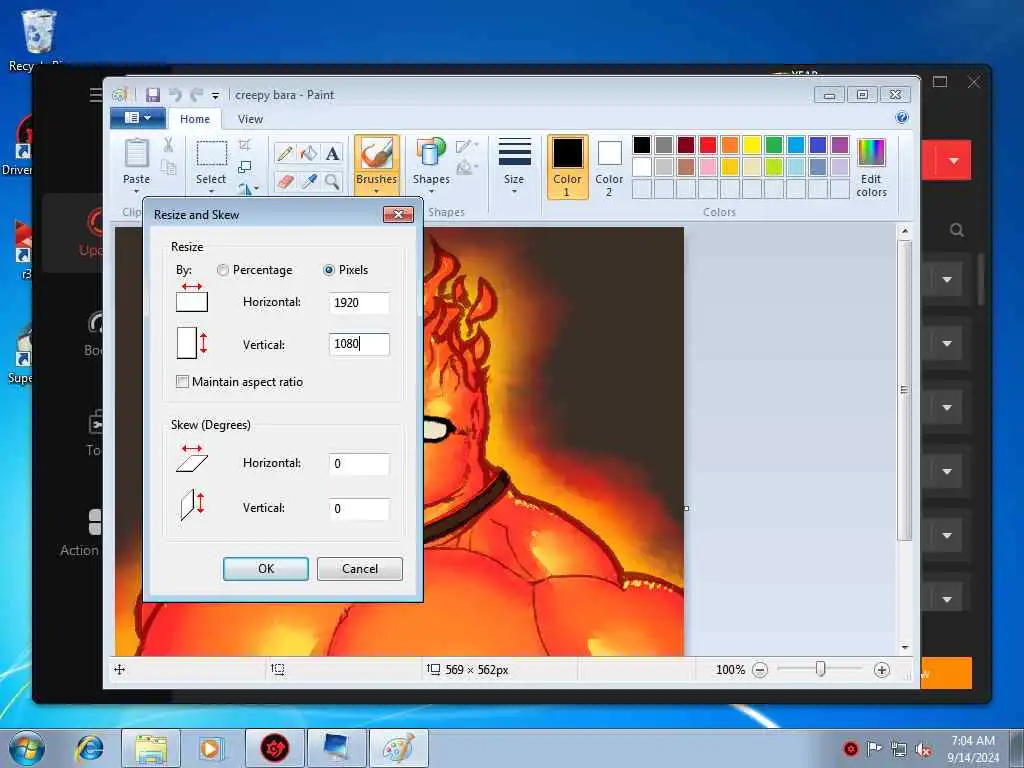This screenshot has height=768, width=1024.
Task: Click the search icon in background window
Action: (957, 230)
